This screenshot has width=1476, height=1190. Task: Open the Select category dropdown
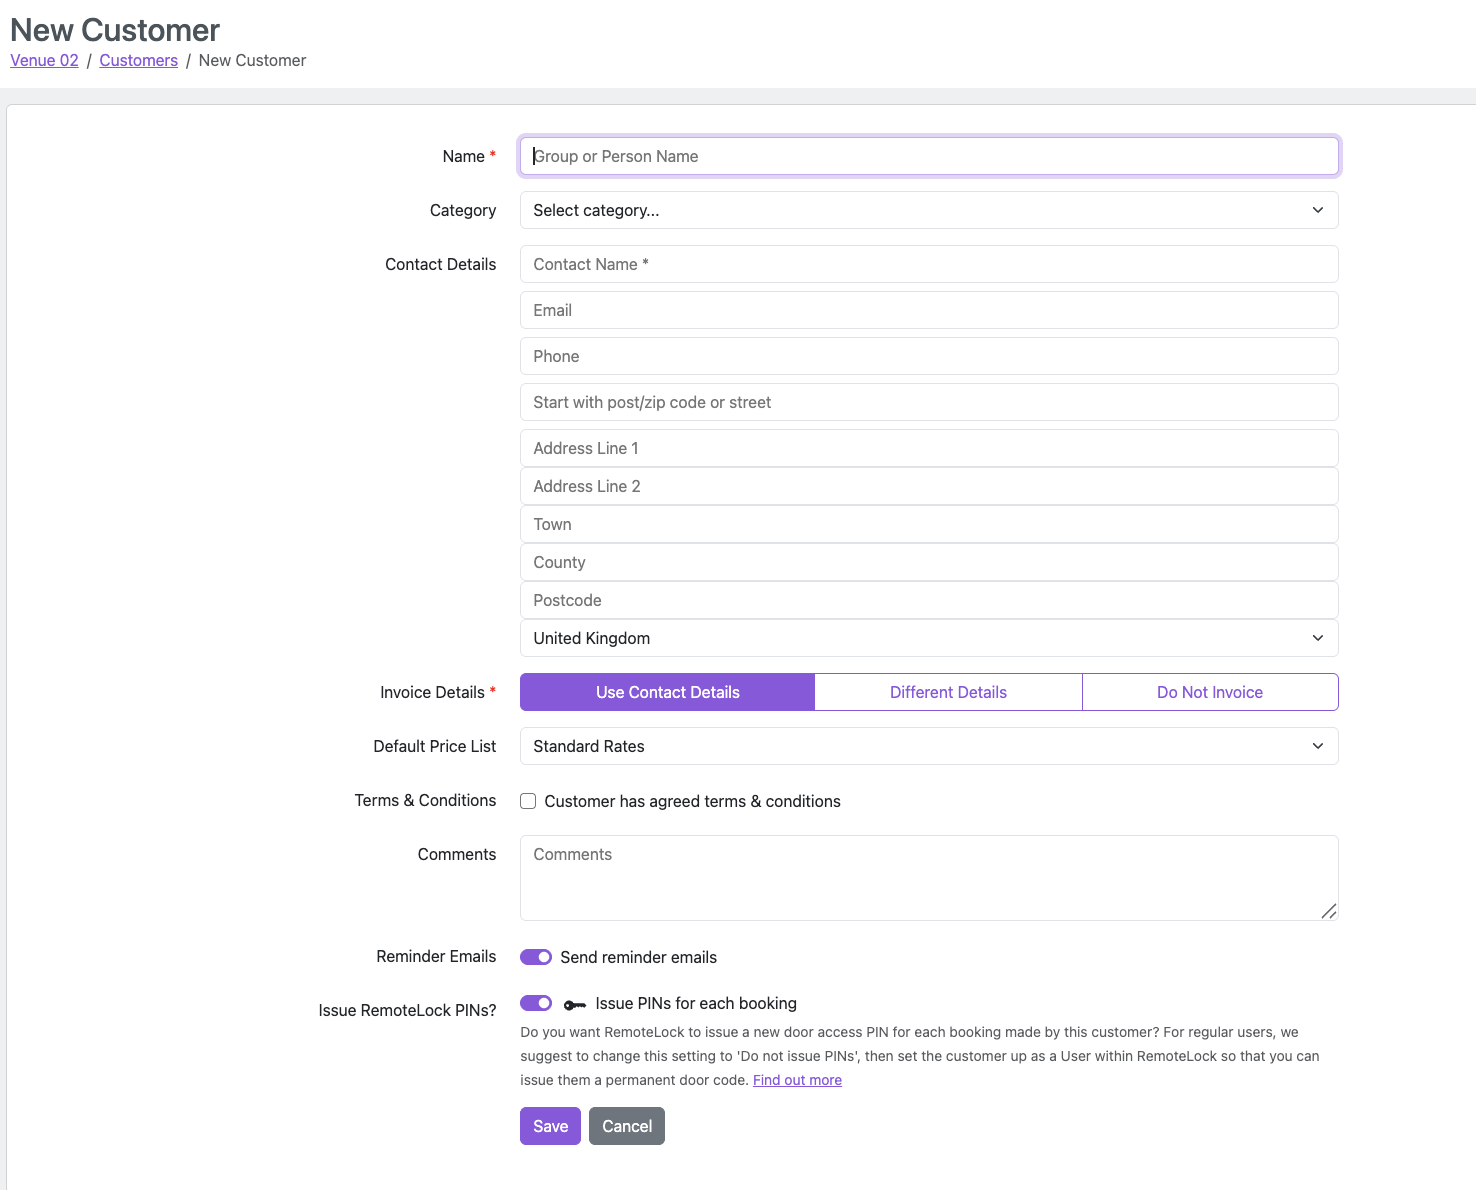point(928,210)
